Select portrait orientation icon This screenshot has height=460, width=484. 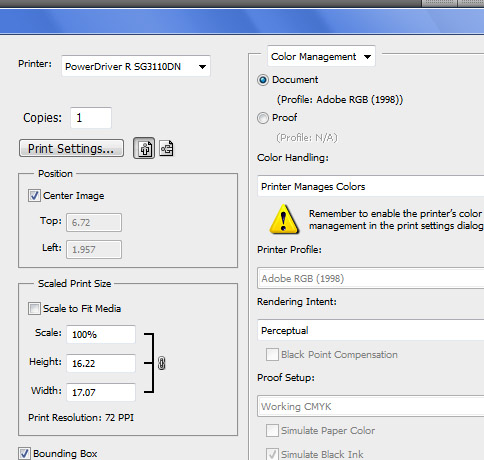[144, 148]
